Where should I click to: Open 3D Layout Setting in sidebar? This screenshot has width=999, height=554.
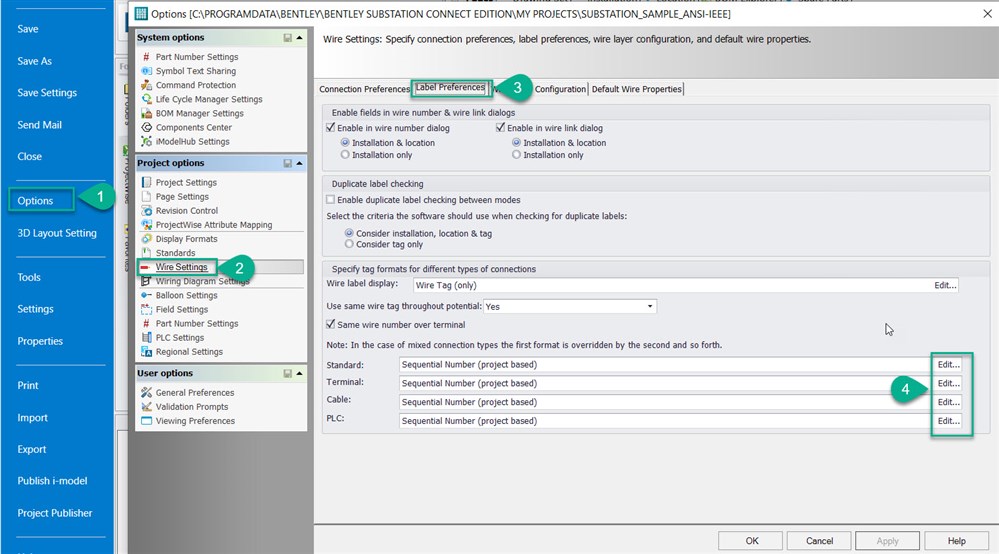[57, 233]
